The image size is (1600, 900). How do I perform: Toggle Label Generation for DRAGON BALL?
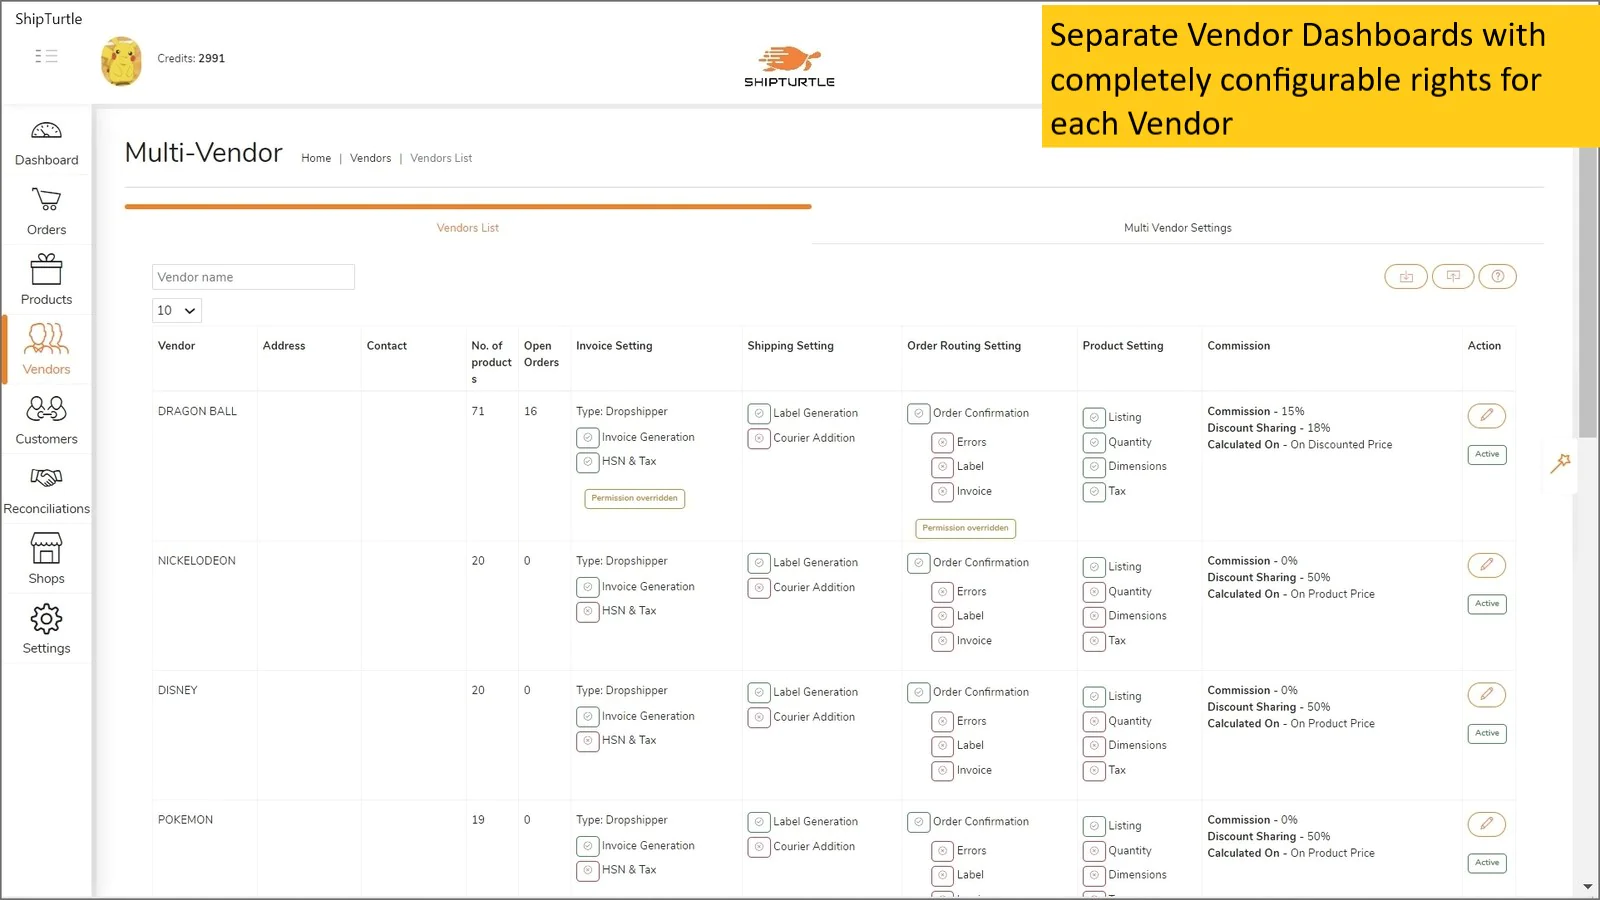click(x=759, y=413)
